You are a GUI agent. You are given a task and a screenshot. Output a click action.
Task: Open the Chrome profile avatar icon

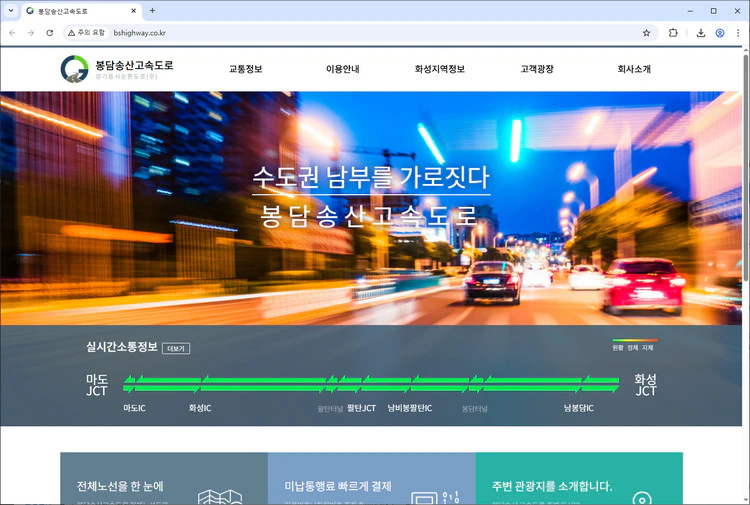point(719,33)
